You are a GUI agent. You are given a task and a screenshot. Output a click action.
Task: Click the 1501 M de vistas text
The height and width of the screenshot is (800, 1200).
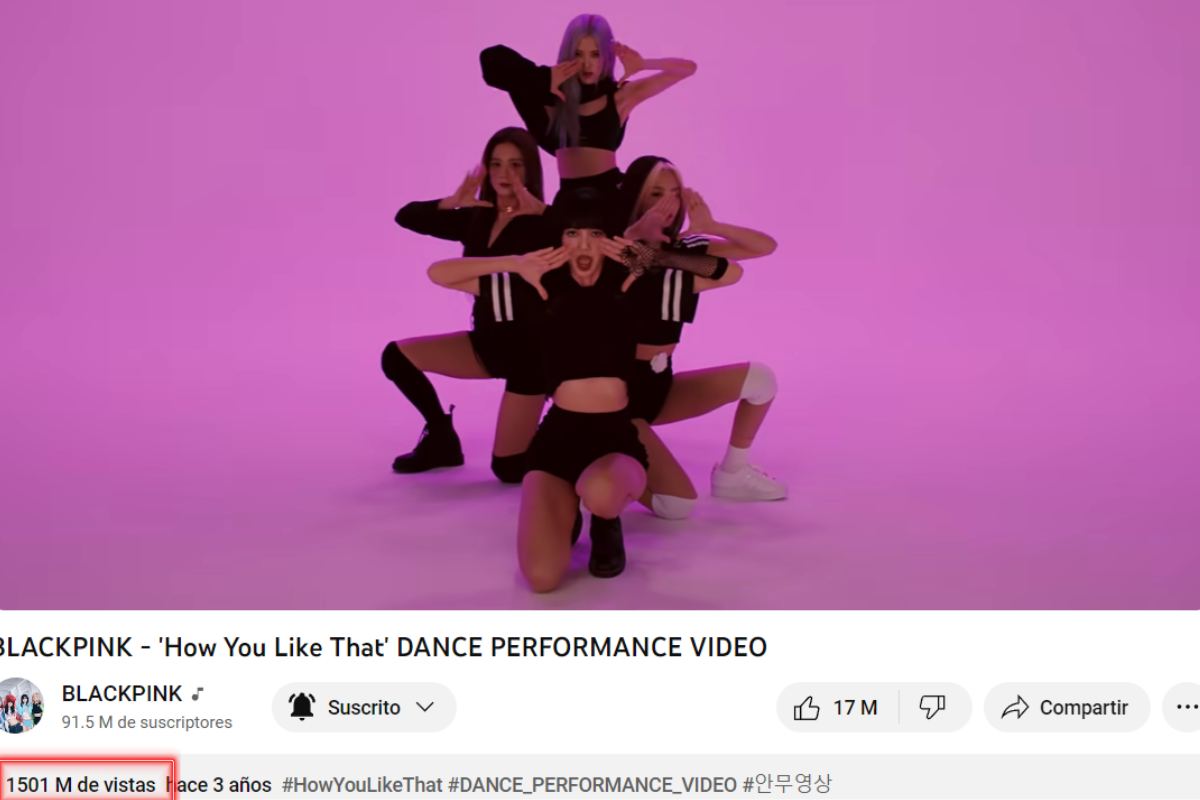click(x=81, y=785)
